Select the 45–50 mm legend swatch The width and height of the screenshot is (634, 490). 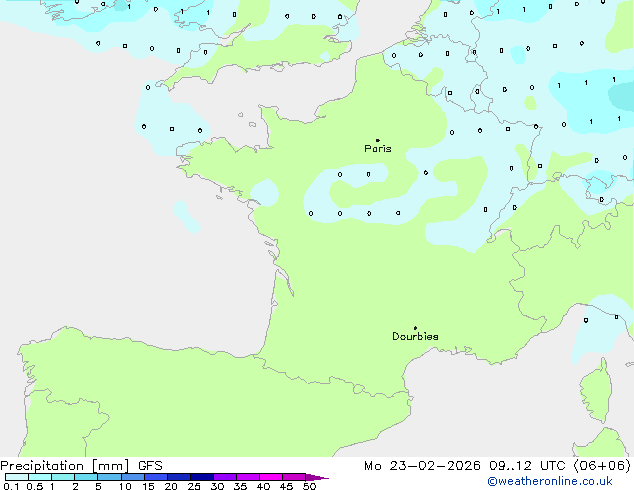click(x=294, y=477)
